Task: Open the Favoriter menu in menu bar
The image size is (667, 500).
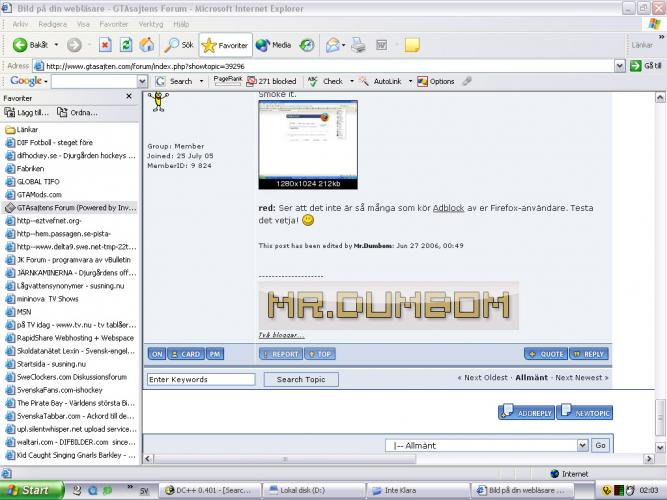Action: click(x=113, y=23)
